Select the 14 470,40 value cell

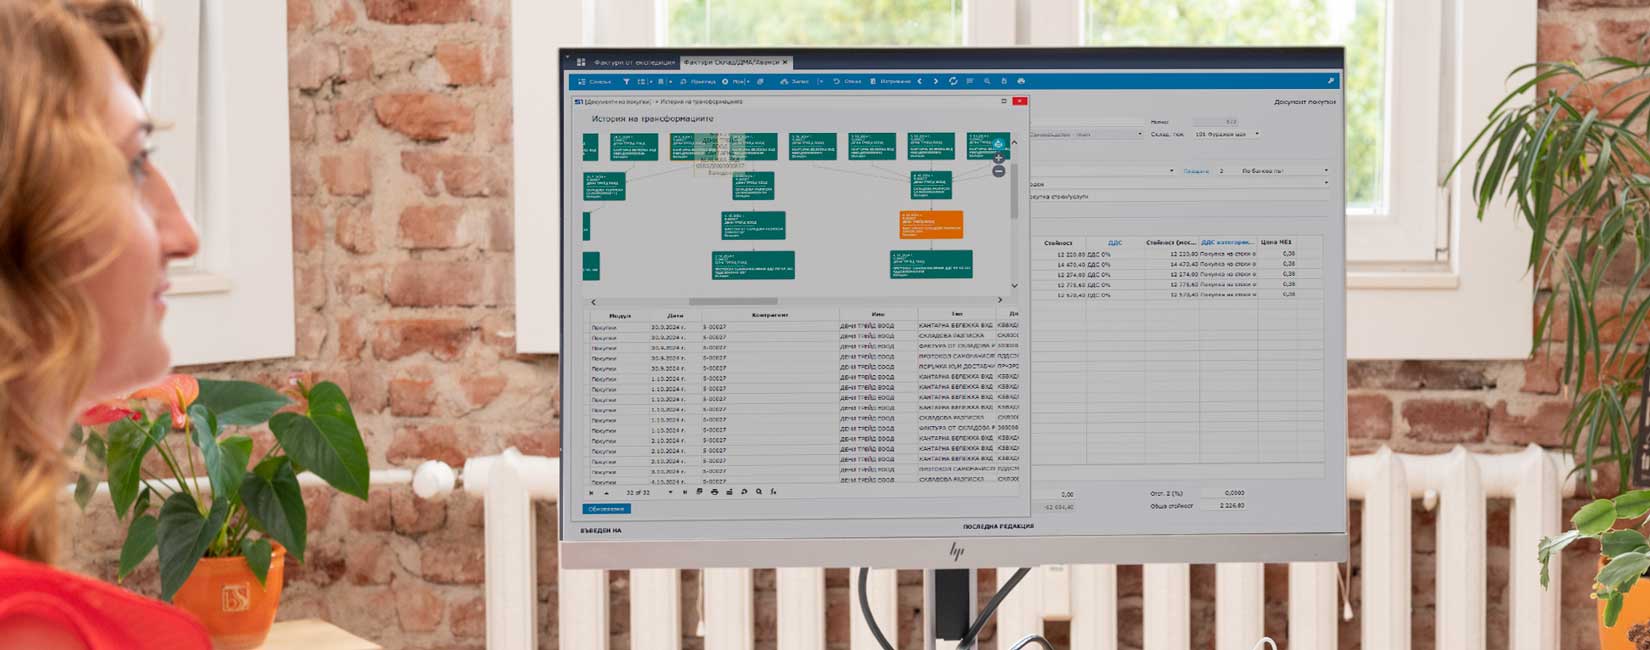coord(1071,264)
